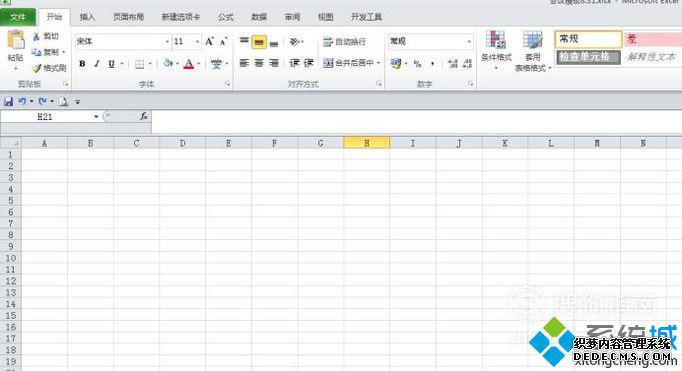682x371 pixels.
Task: Apply the Check Cell (检查单元格) gray style
Action: [588, 57]
